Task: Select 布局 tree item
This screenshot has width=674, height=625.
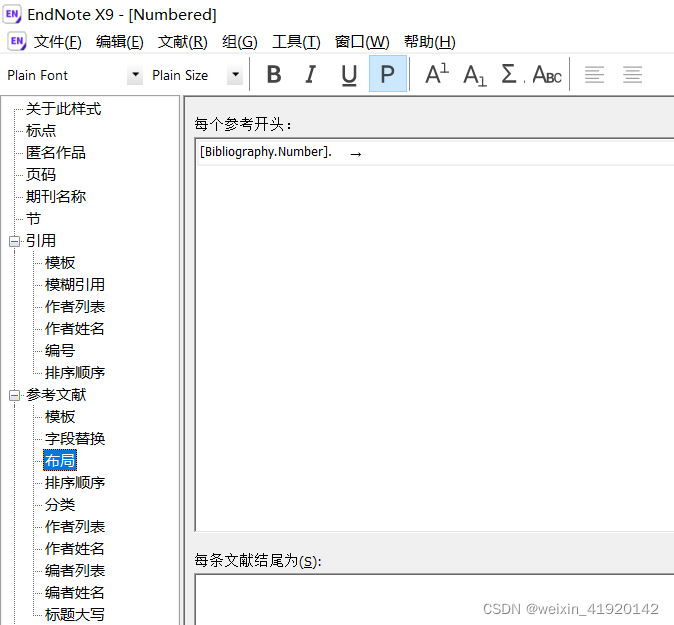Action: click(x=60, y=460)
